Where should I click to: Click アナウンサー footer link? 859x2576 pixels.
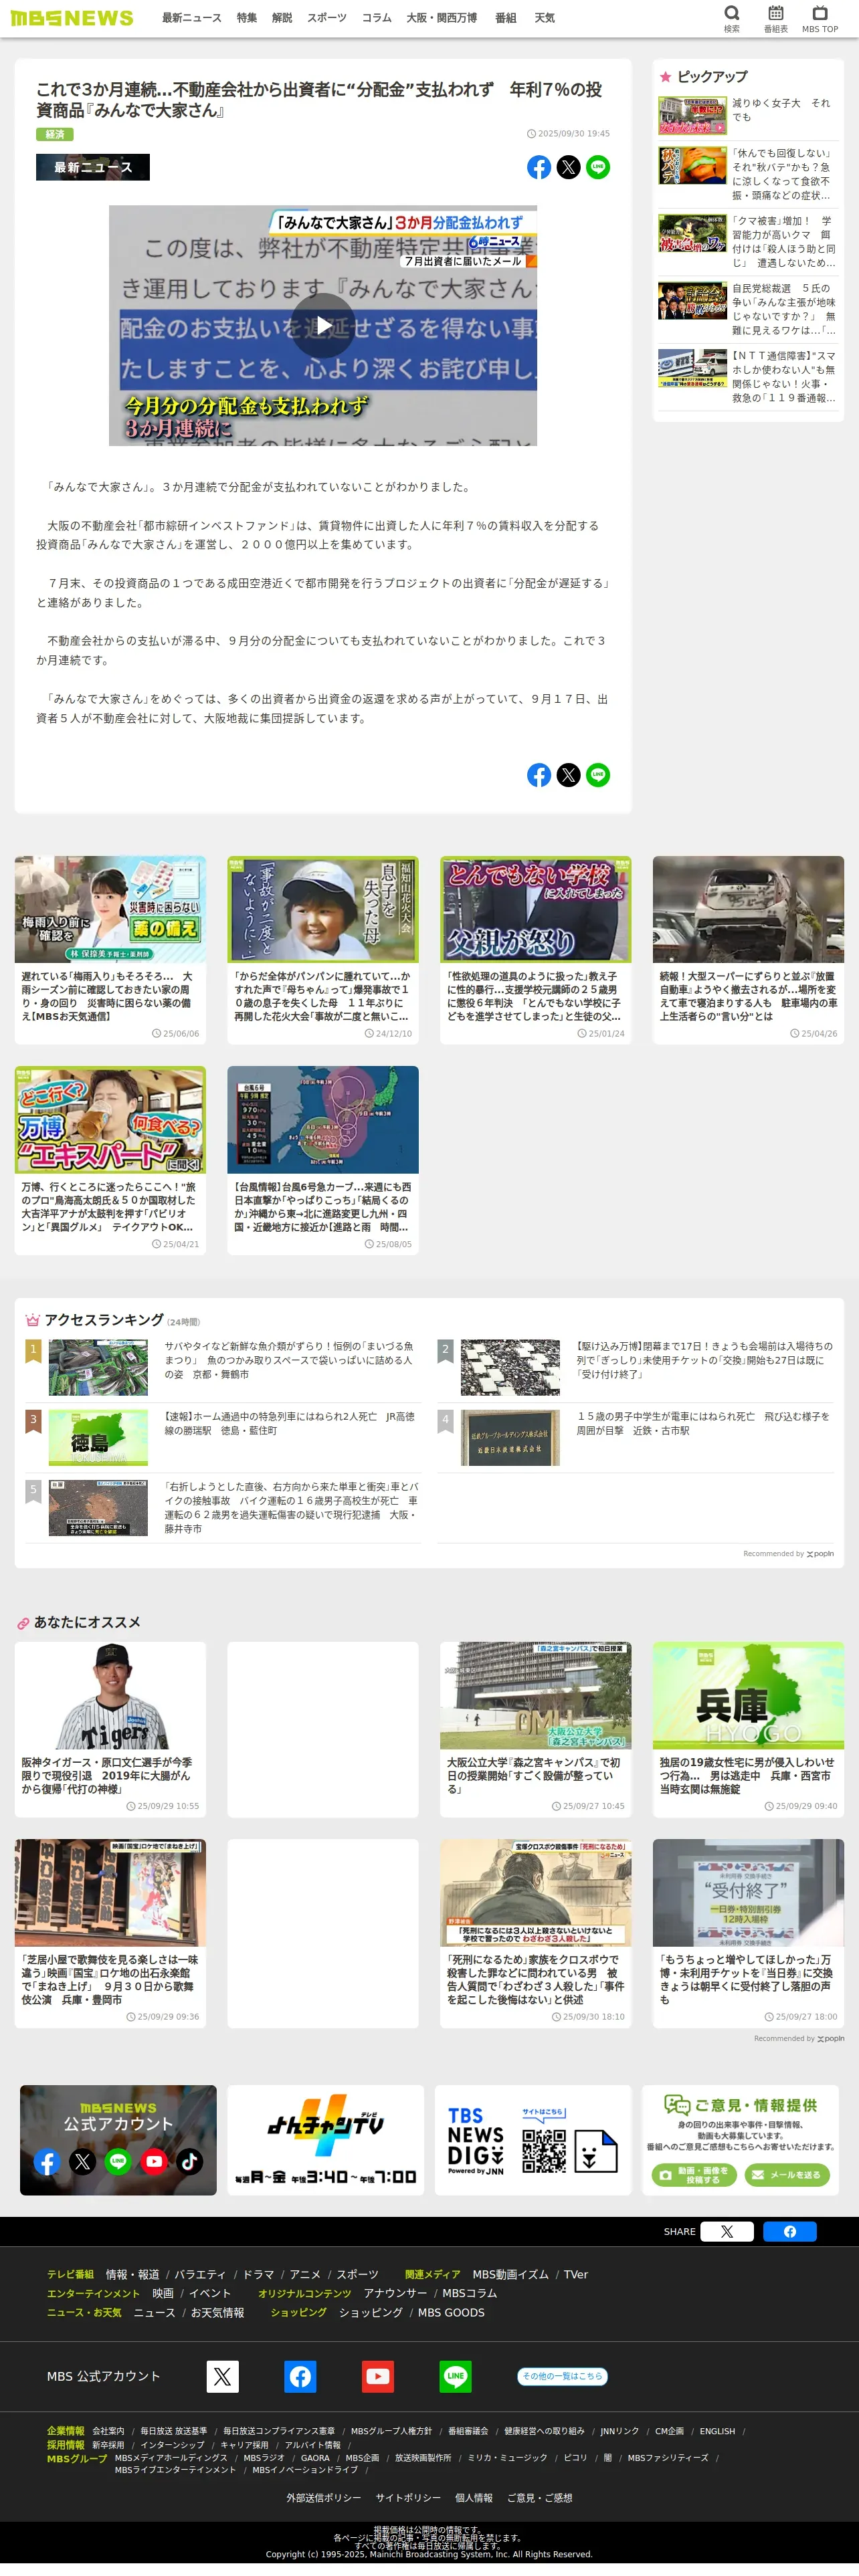395,2293
